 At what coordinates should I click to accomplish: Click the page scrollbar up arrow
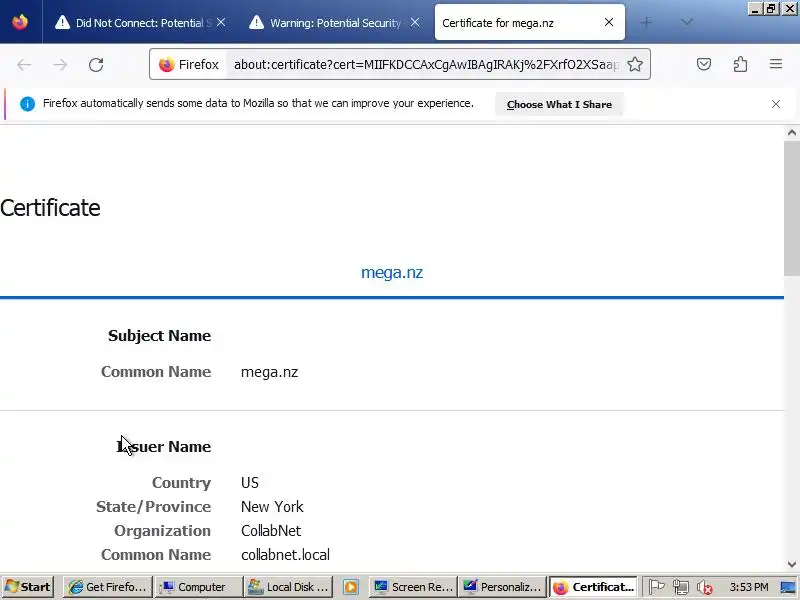(791, 133)
